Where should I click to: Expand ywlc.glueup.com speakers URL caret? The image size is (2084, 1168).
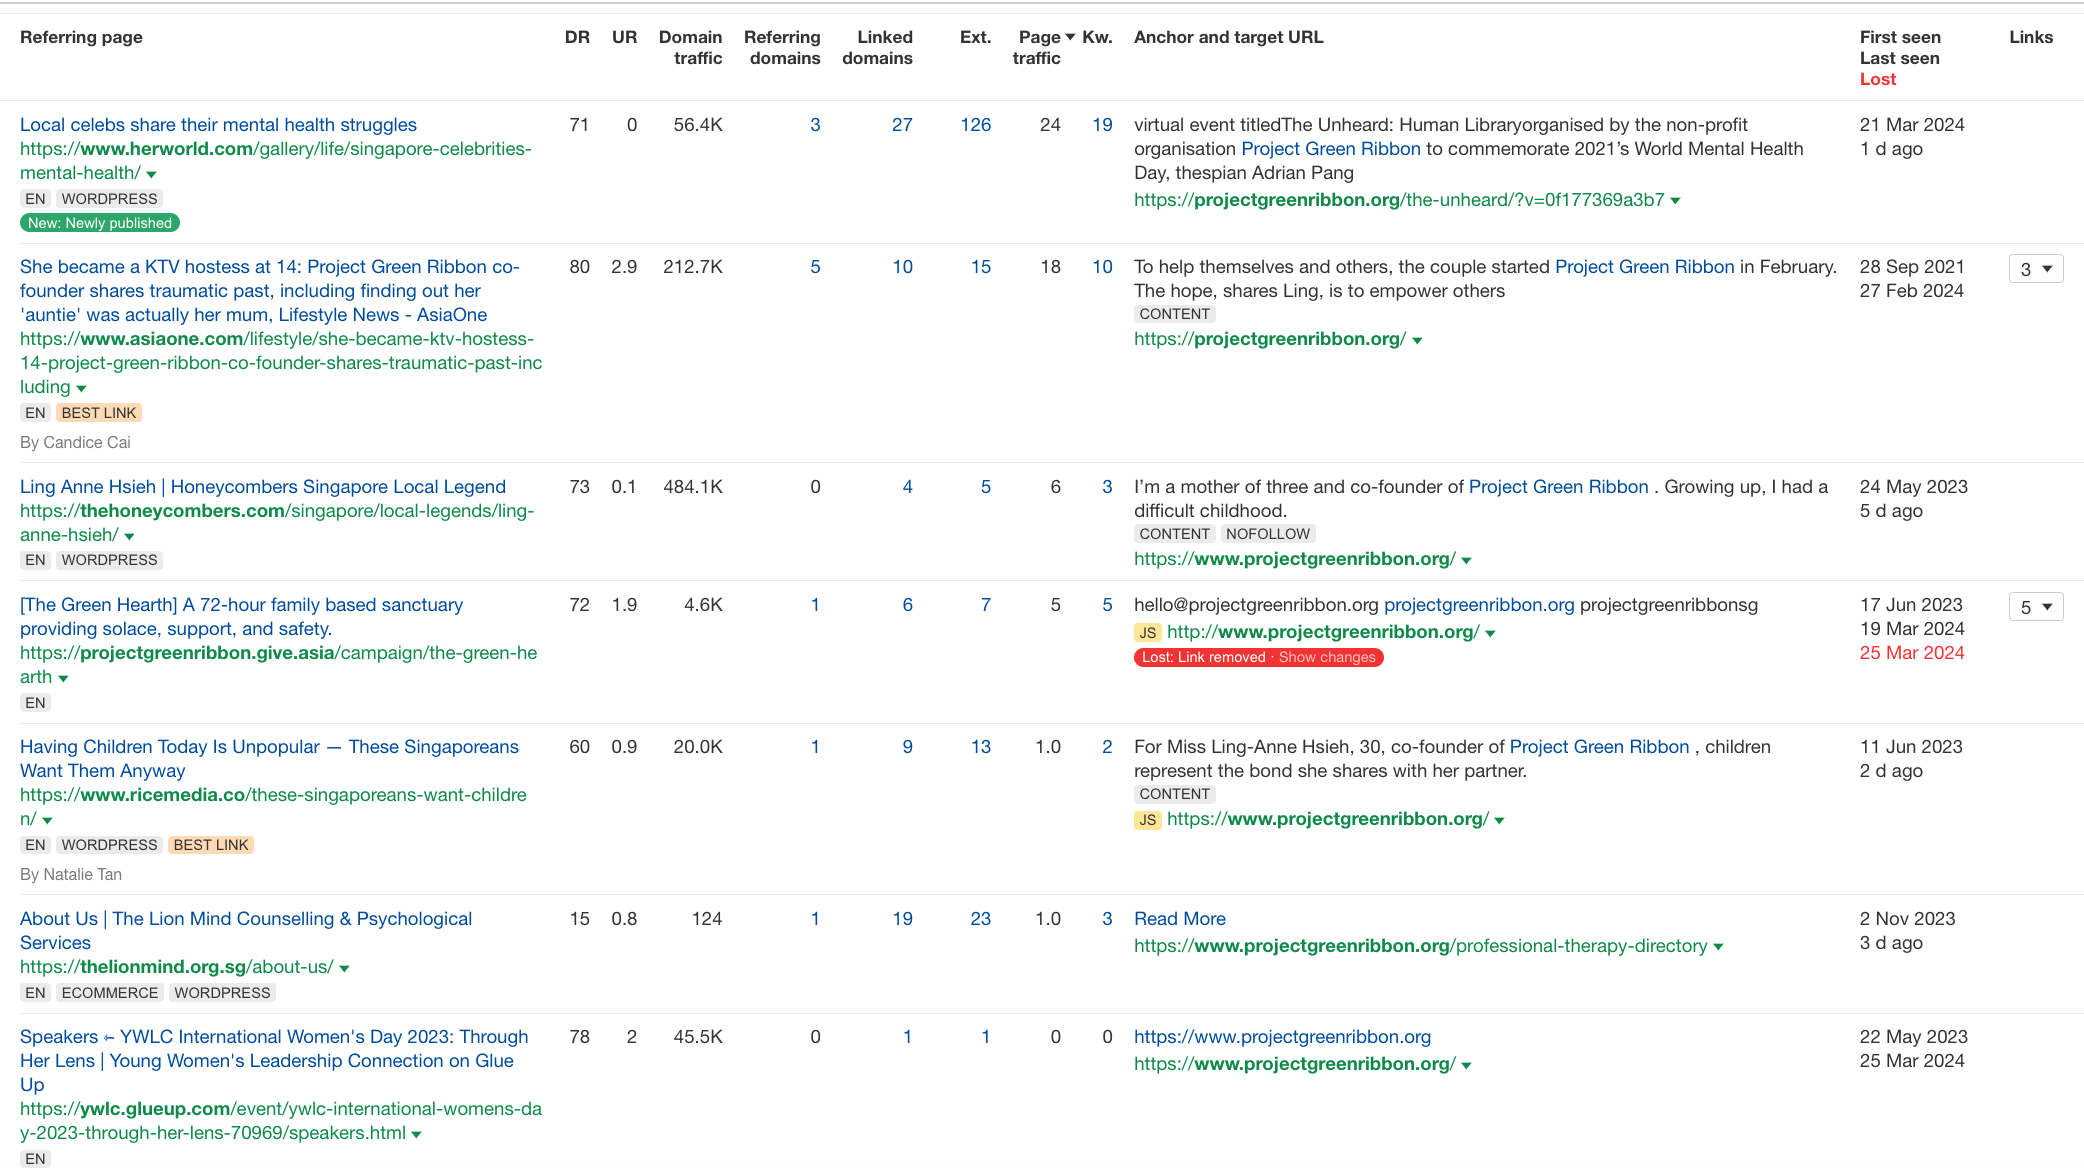point(416,1134)
